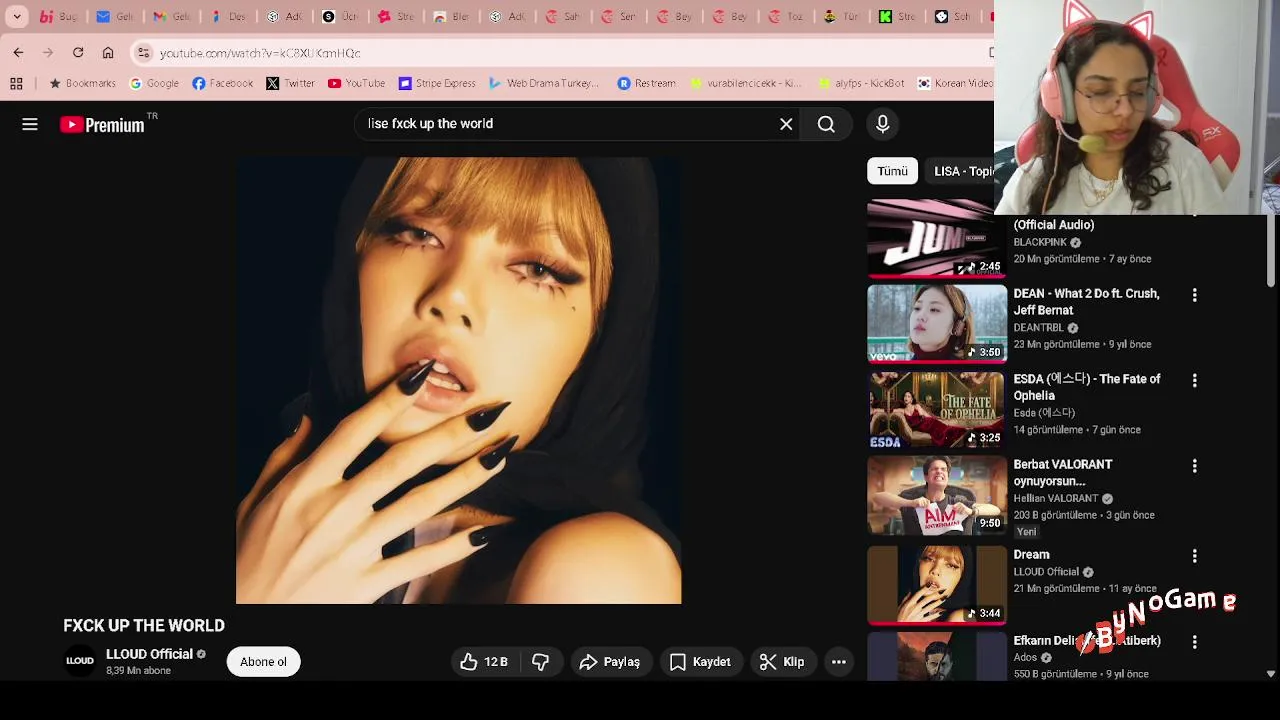
Task: Create a clip with Klip button
Action: tap(782, 662)
